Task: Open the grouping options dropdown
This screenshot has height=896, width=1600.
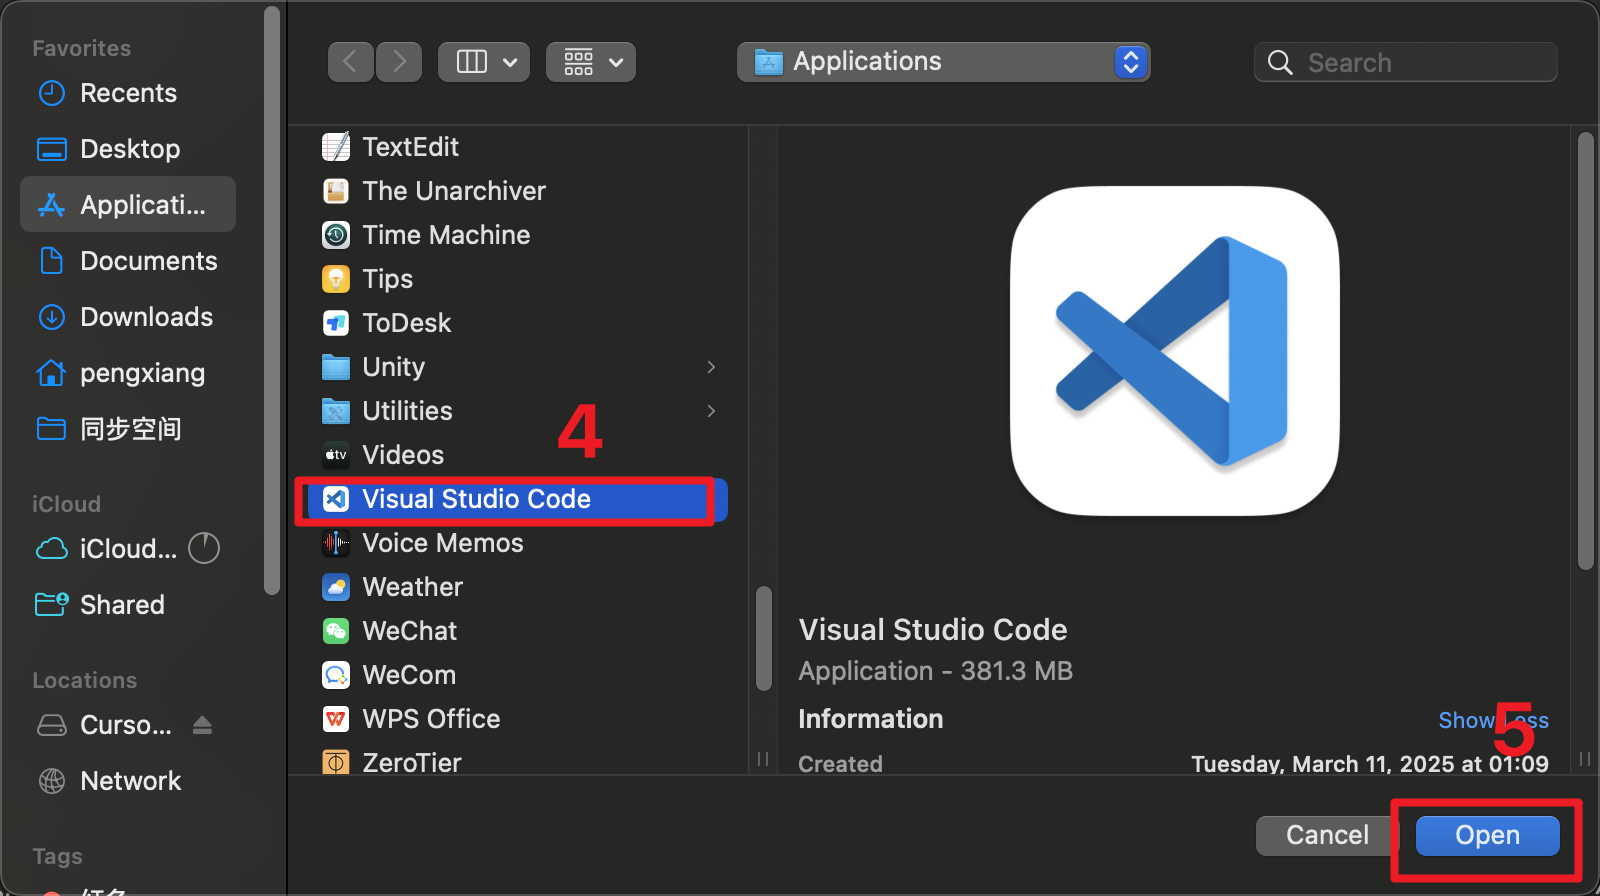Action: click(x=591, y=62)
